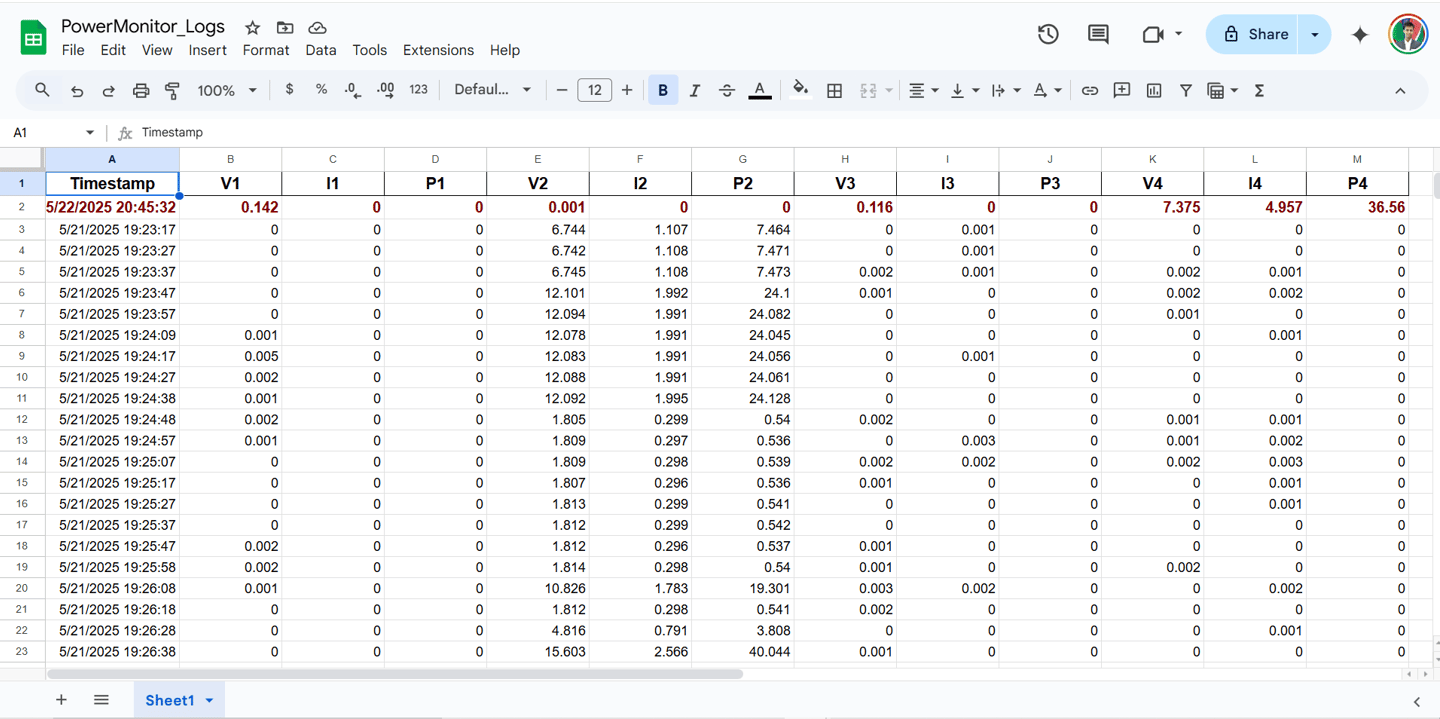Open the File menu
The width and height of the screenshot is (1440, 719).
click(x=73, y=50)
